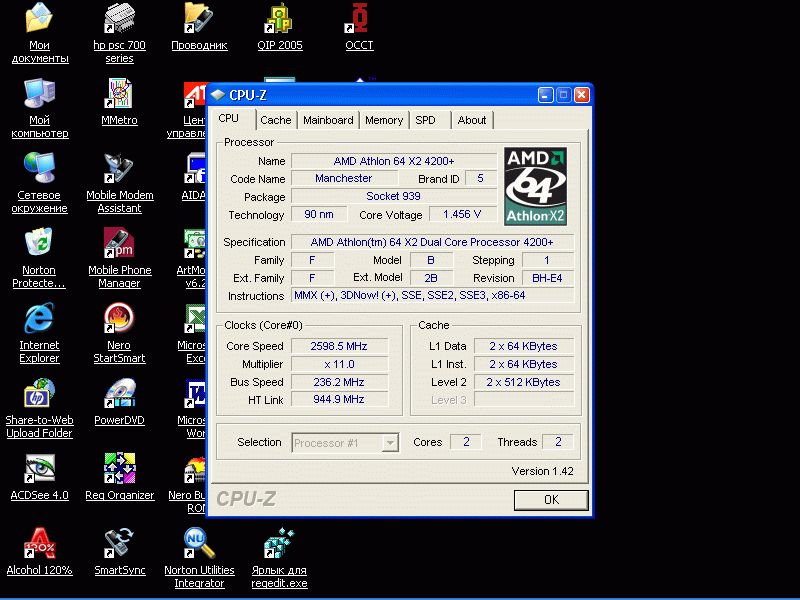Open PowerDVD desktop shortcut
This screenshot has width=800, height=600.
click(119, 393)
